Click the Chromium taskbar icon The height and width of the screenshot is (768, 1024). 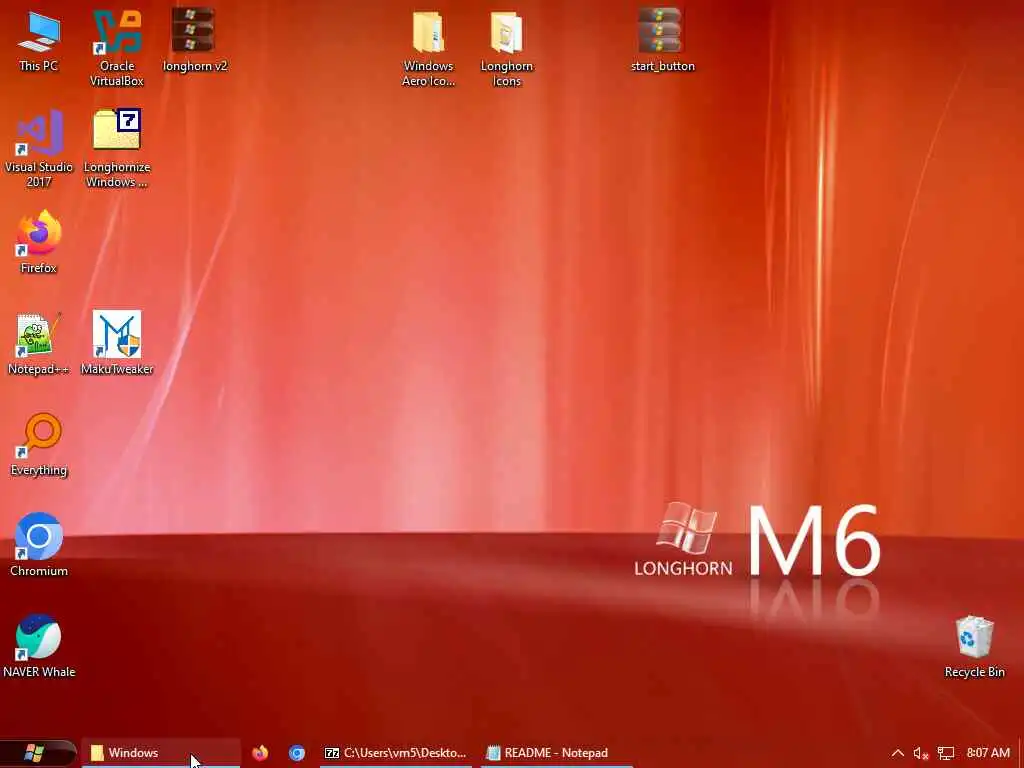point(296,753)
